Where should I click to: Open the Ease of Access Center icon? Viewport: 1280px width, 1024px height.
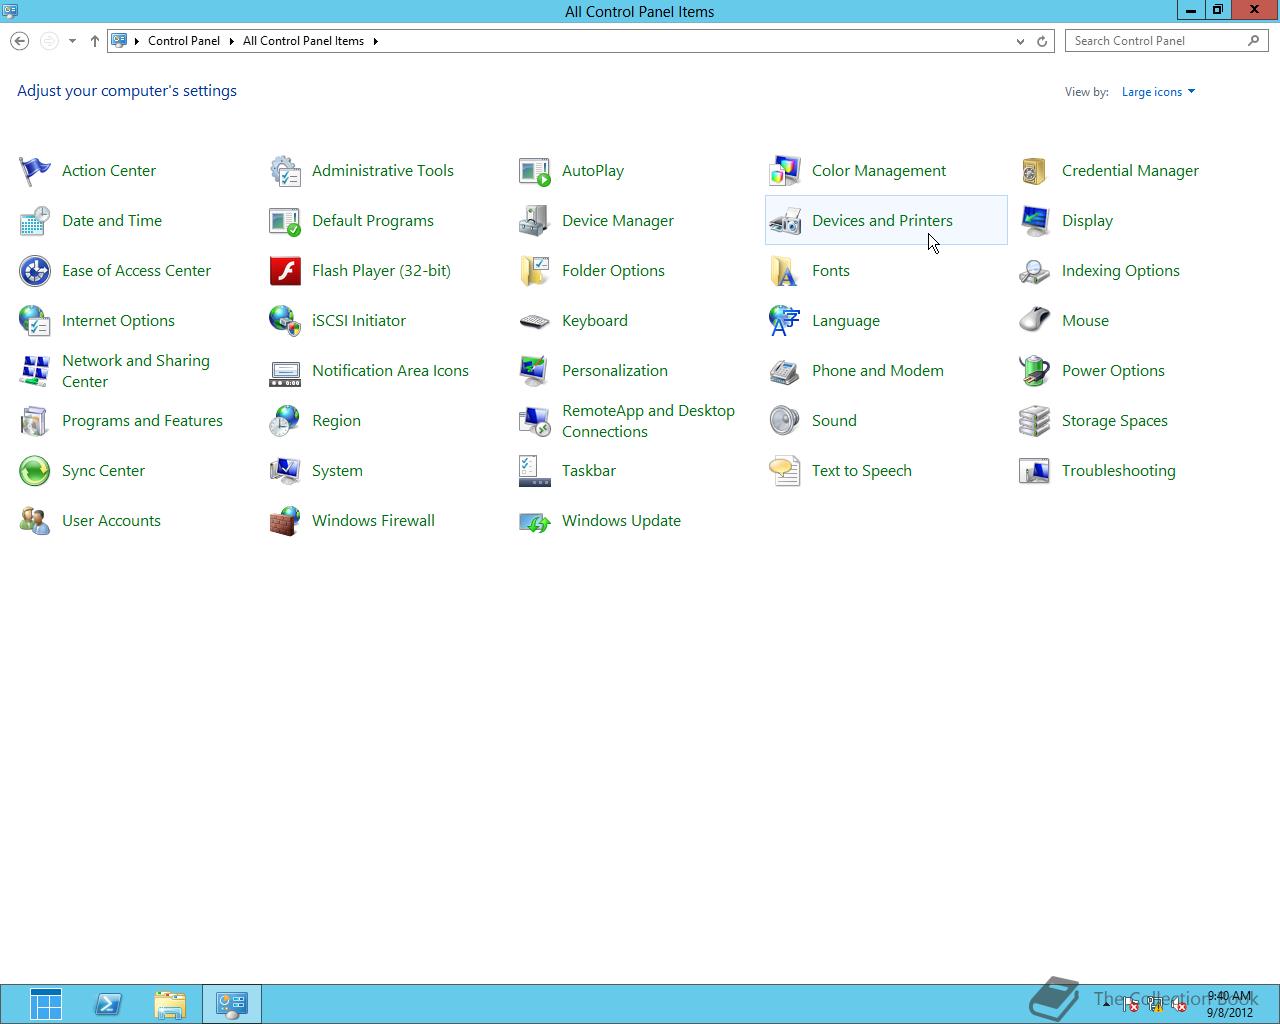coord(35,271)
